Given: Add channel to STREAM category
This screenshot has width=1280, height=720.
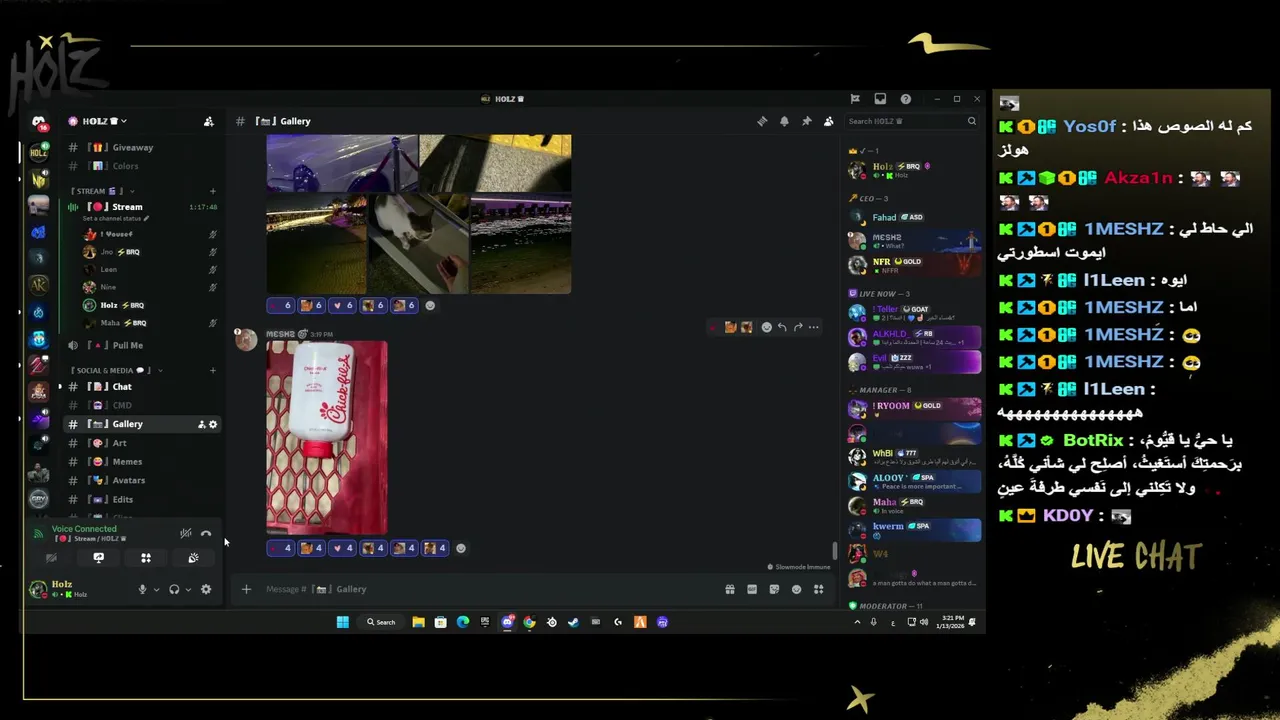Looking at the screenshot, I should click(x=212, y=191).
